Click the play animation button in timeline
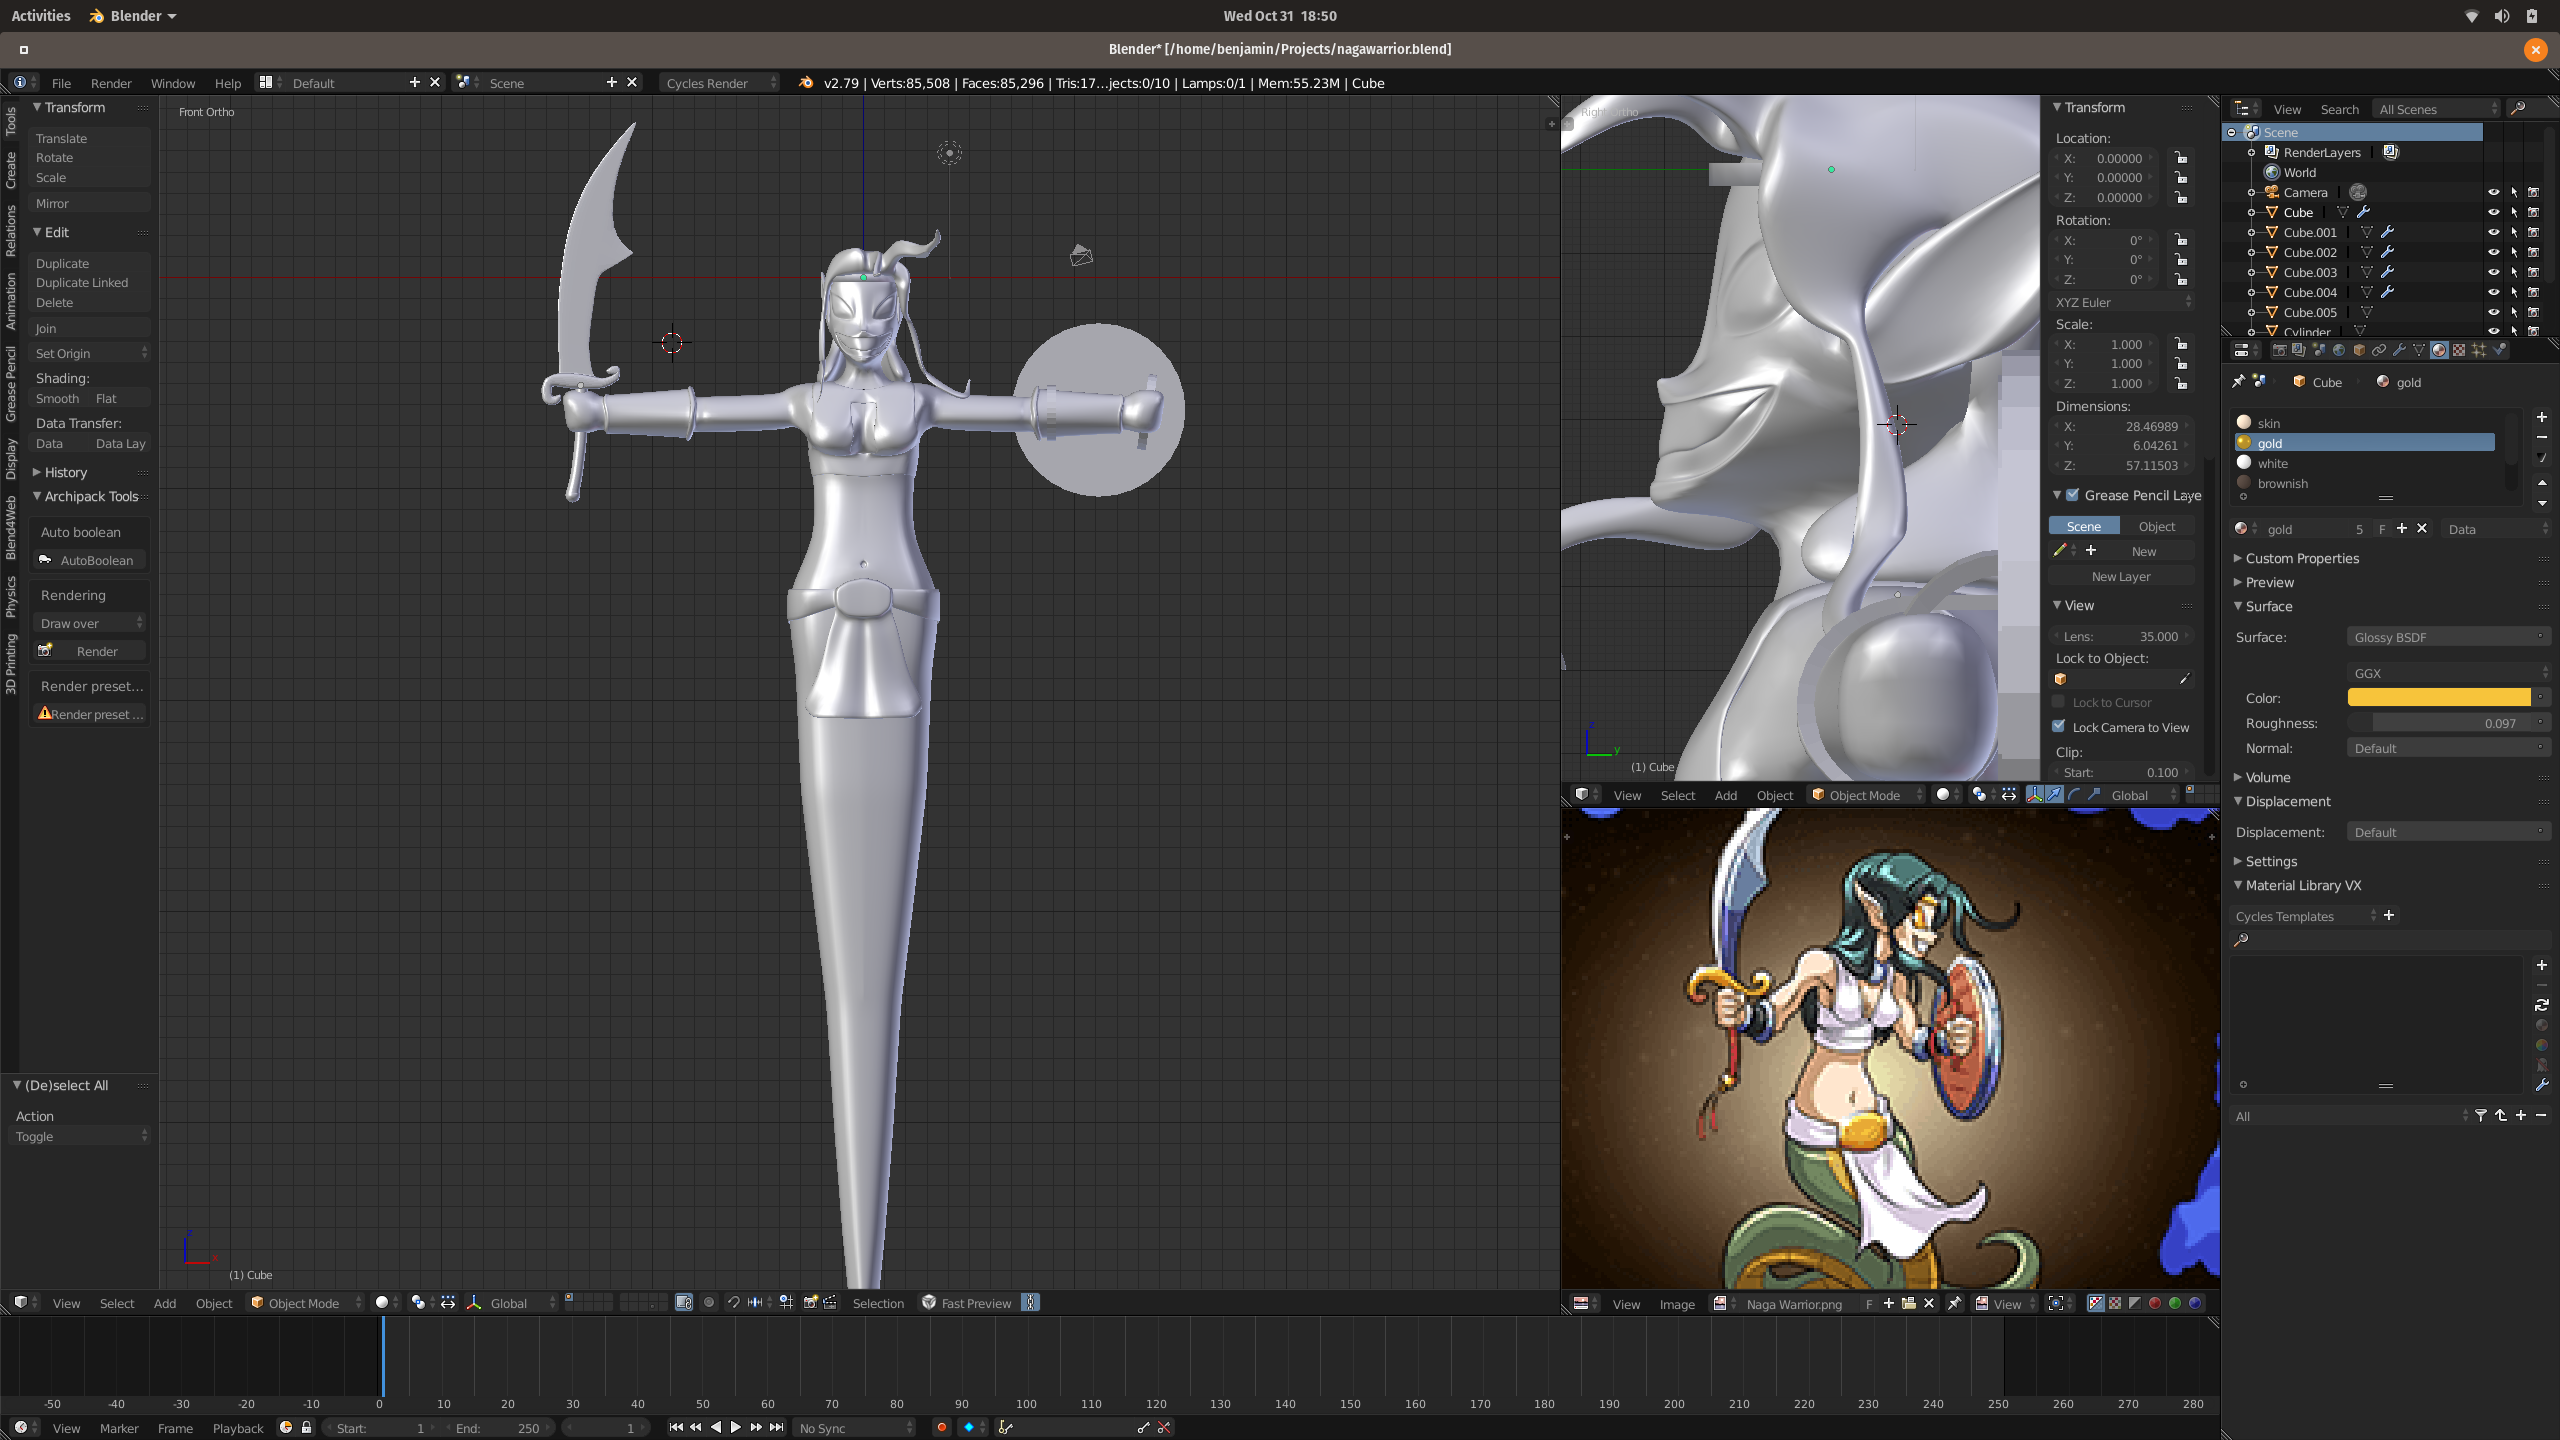 [736, 1427]
